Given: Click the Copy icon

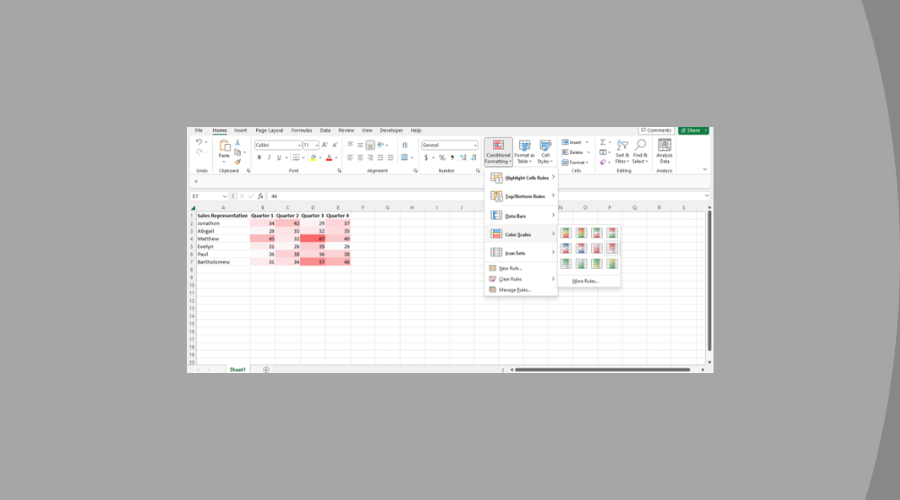Looking at the screenshot, I should click(x=238, y=152).
